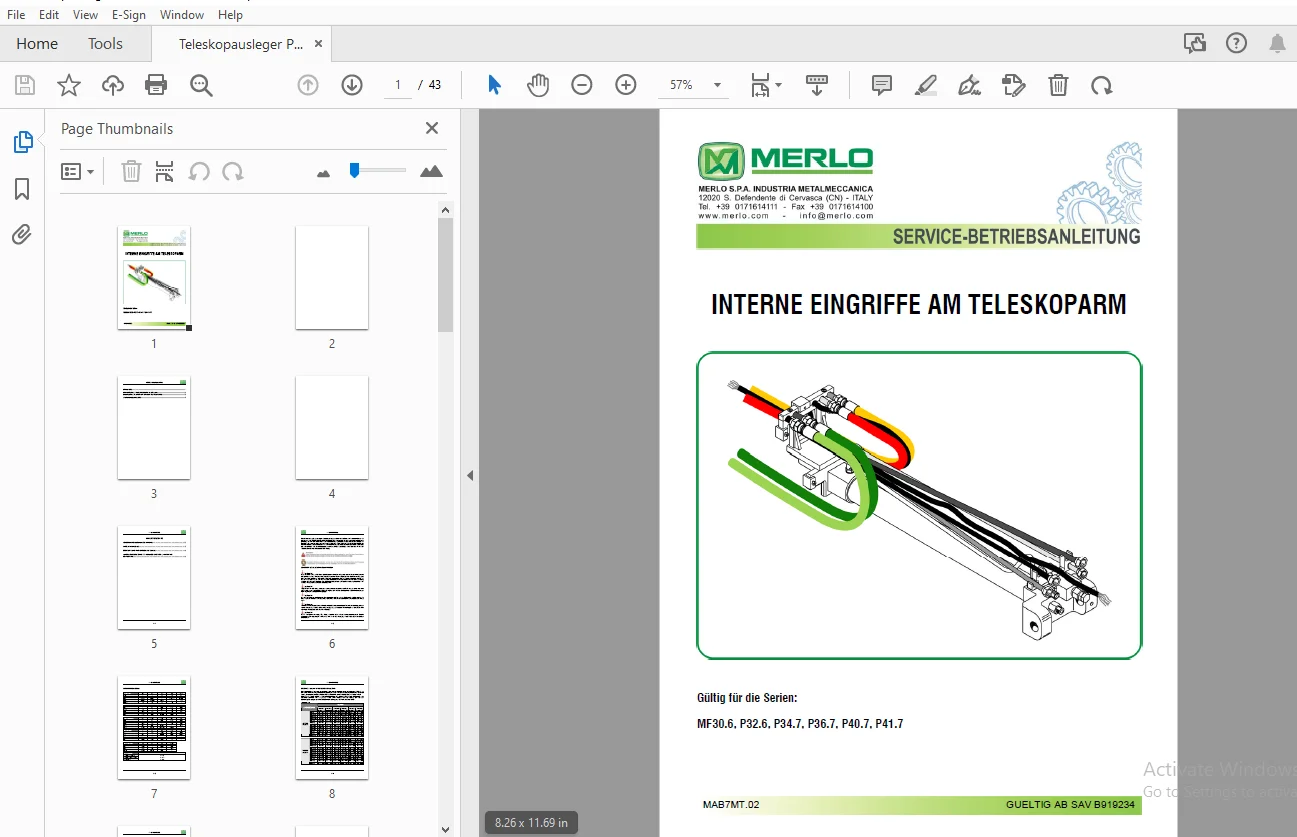Click the INTERNE EINGRIFFE AM TELESKOPARM heading
The width and height of the screenshot is (1297, 837).
tap(918, 305)
